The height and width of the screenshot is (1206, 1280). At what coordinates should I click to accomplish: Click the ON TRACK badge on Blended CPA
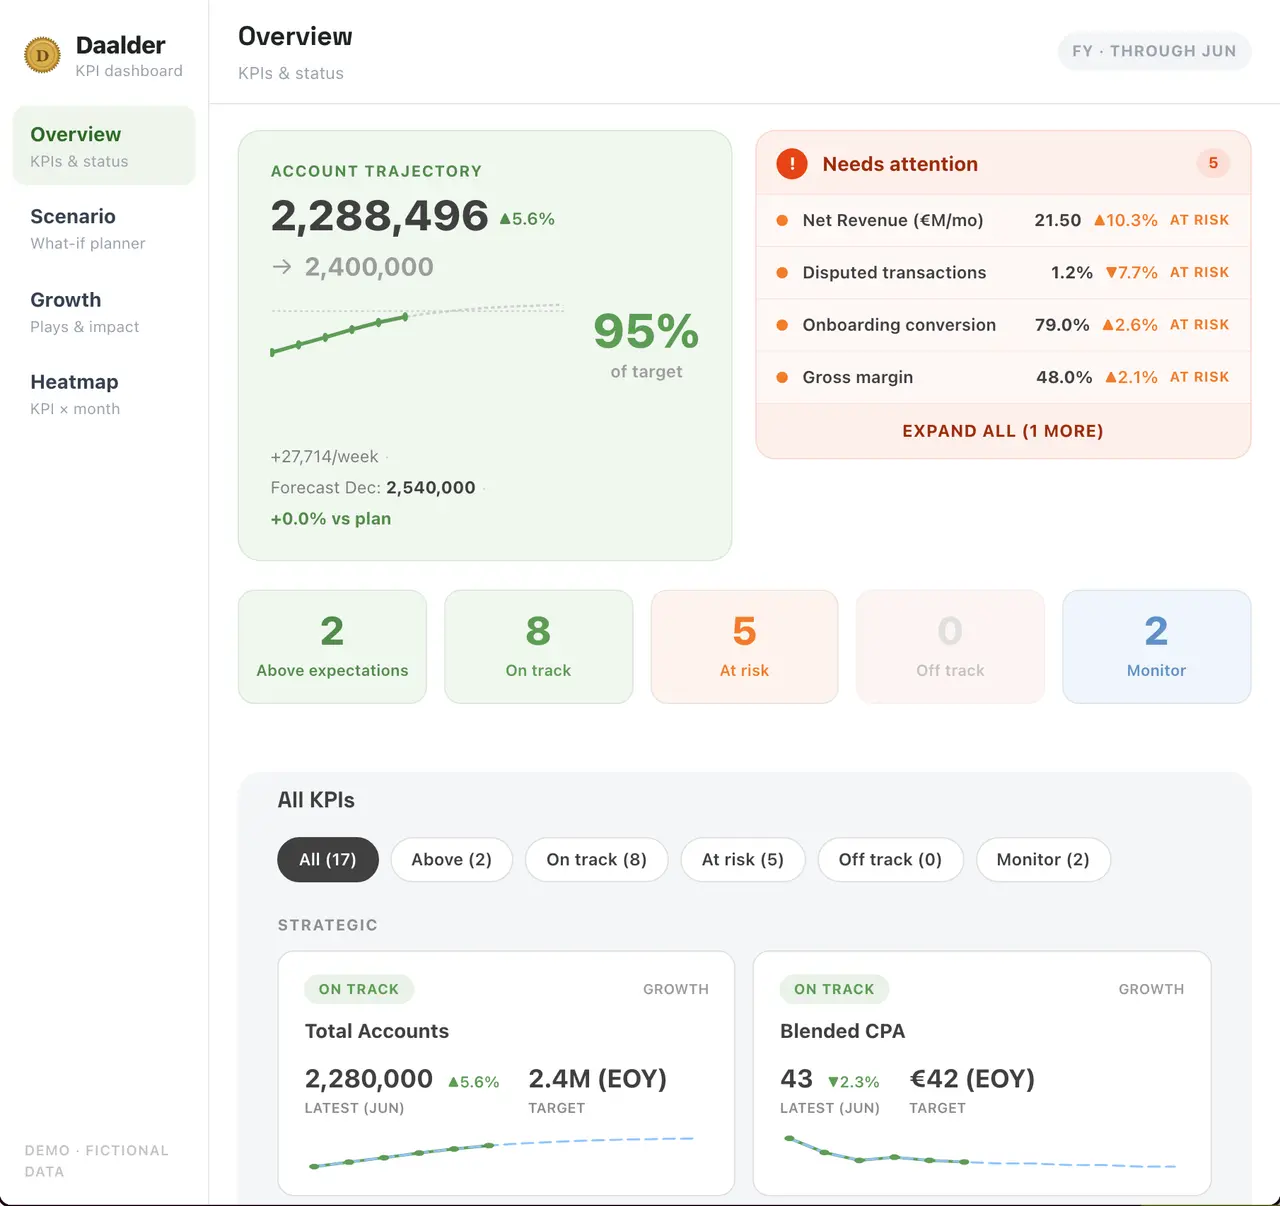pos(834,989)
